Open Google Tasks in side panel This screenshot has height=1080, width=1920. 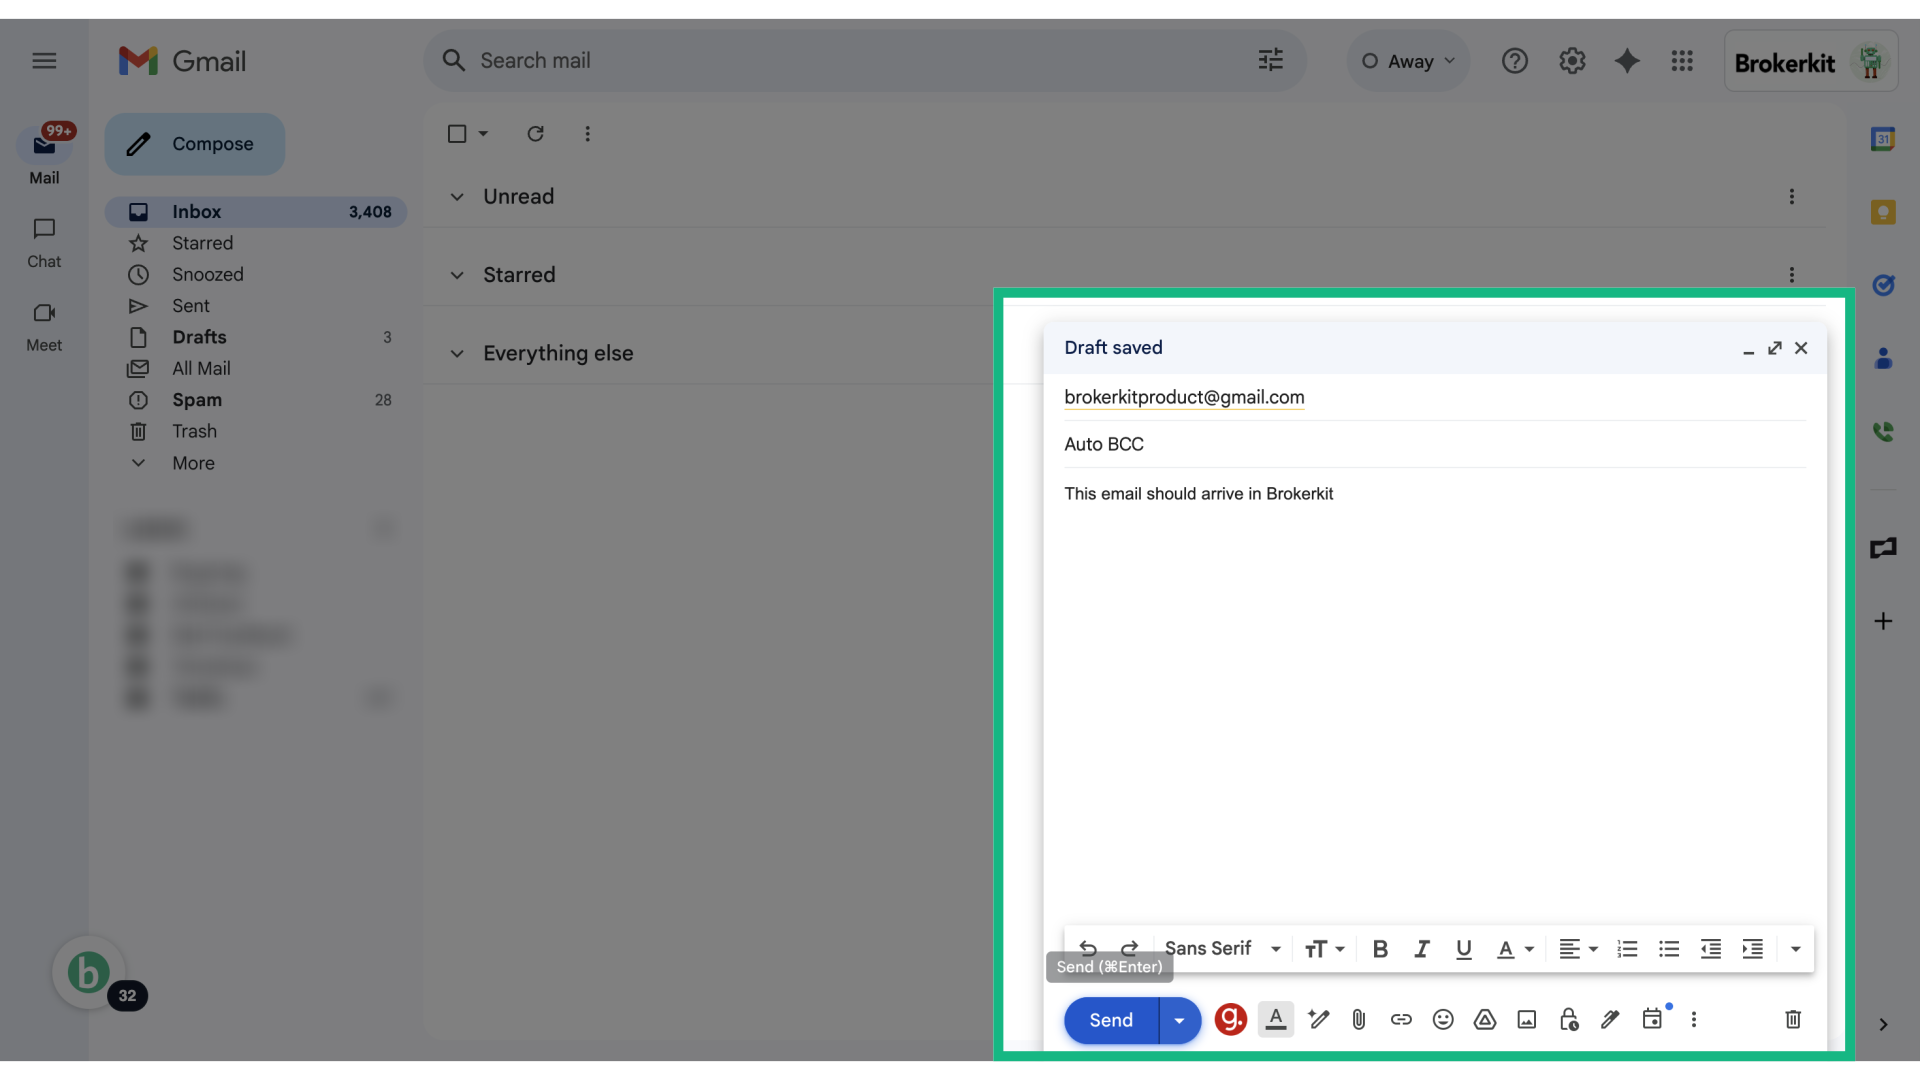1883,285
